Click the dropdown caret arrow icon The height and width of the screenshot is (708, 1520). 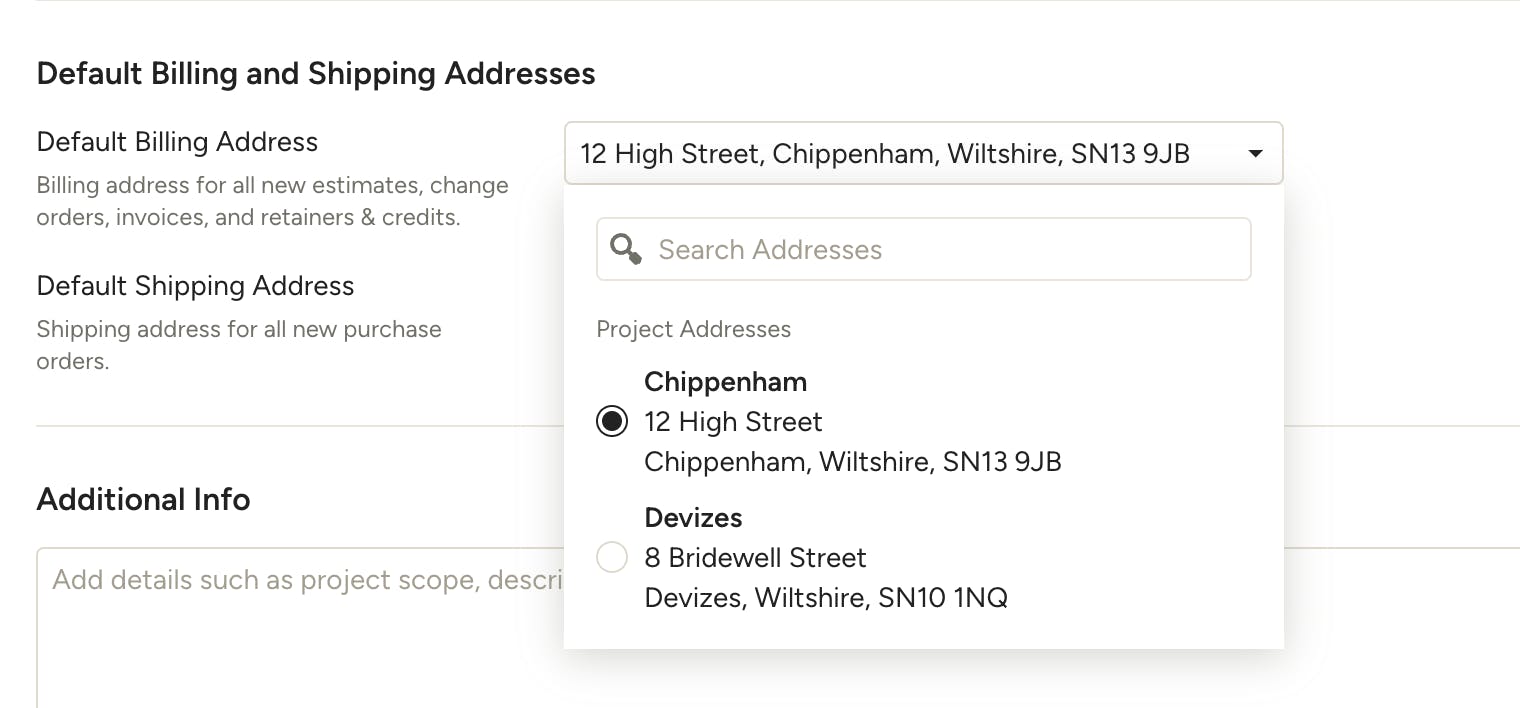click(x=1256, y=154)
